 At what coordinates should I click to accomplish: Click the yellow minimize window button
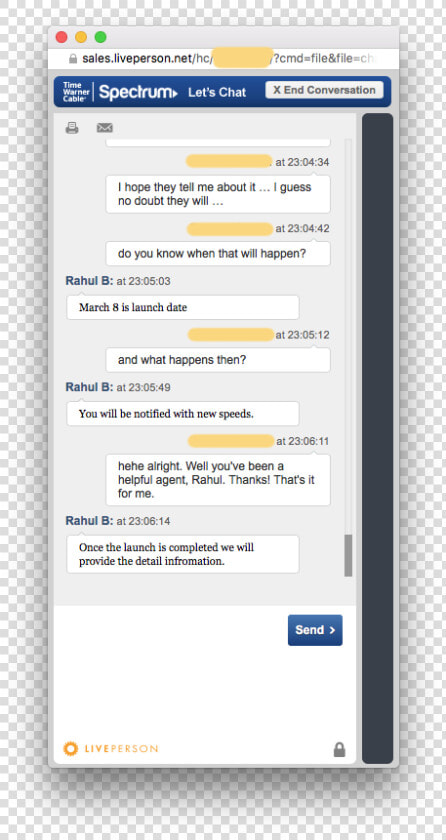(x=81, y=37)
